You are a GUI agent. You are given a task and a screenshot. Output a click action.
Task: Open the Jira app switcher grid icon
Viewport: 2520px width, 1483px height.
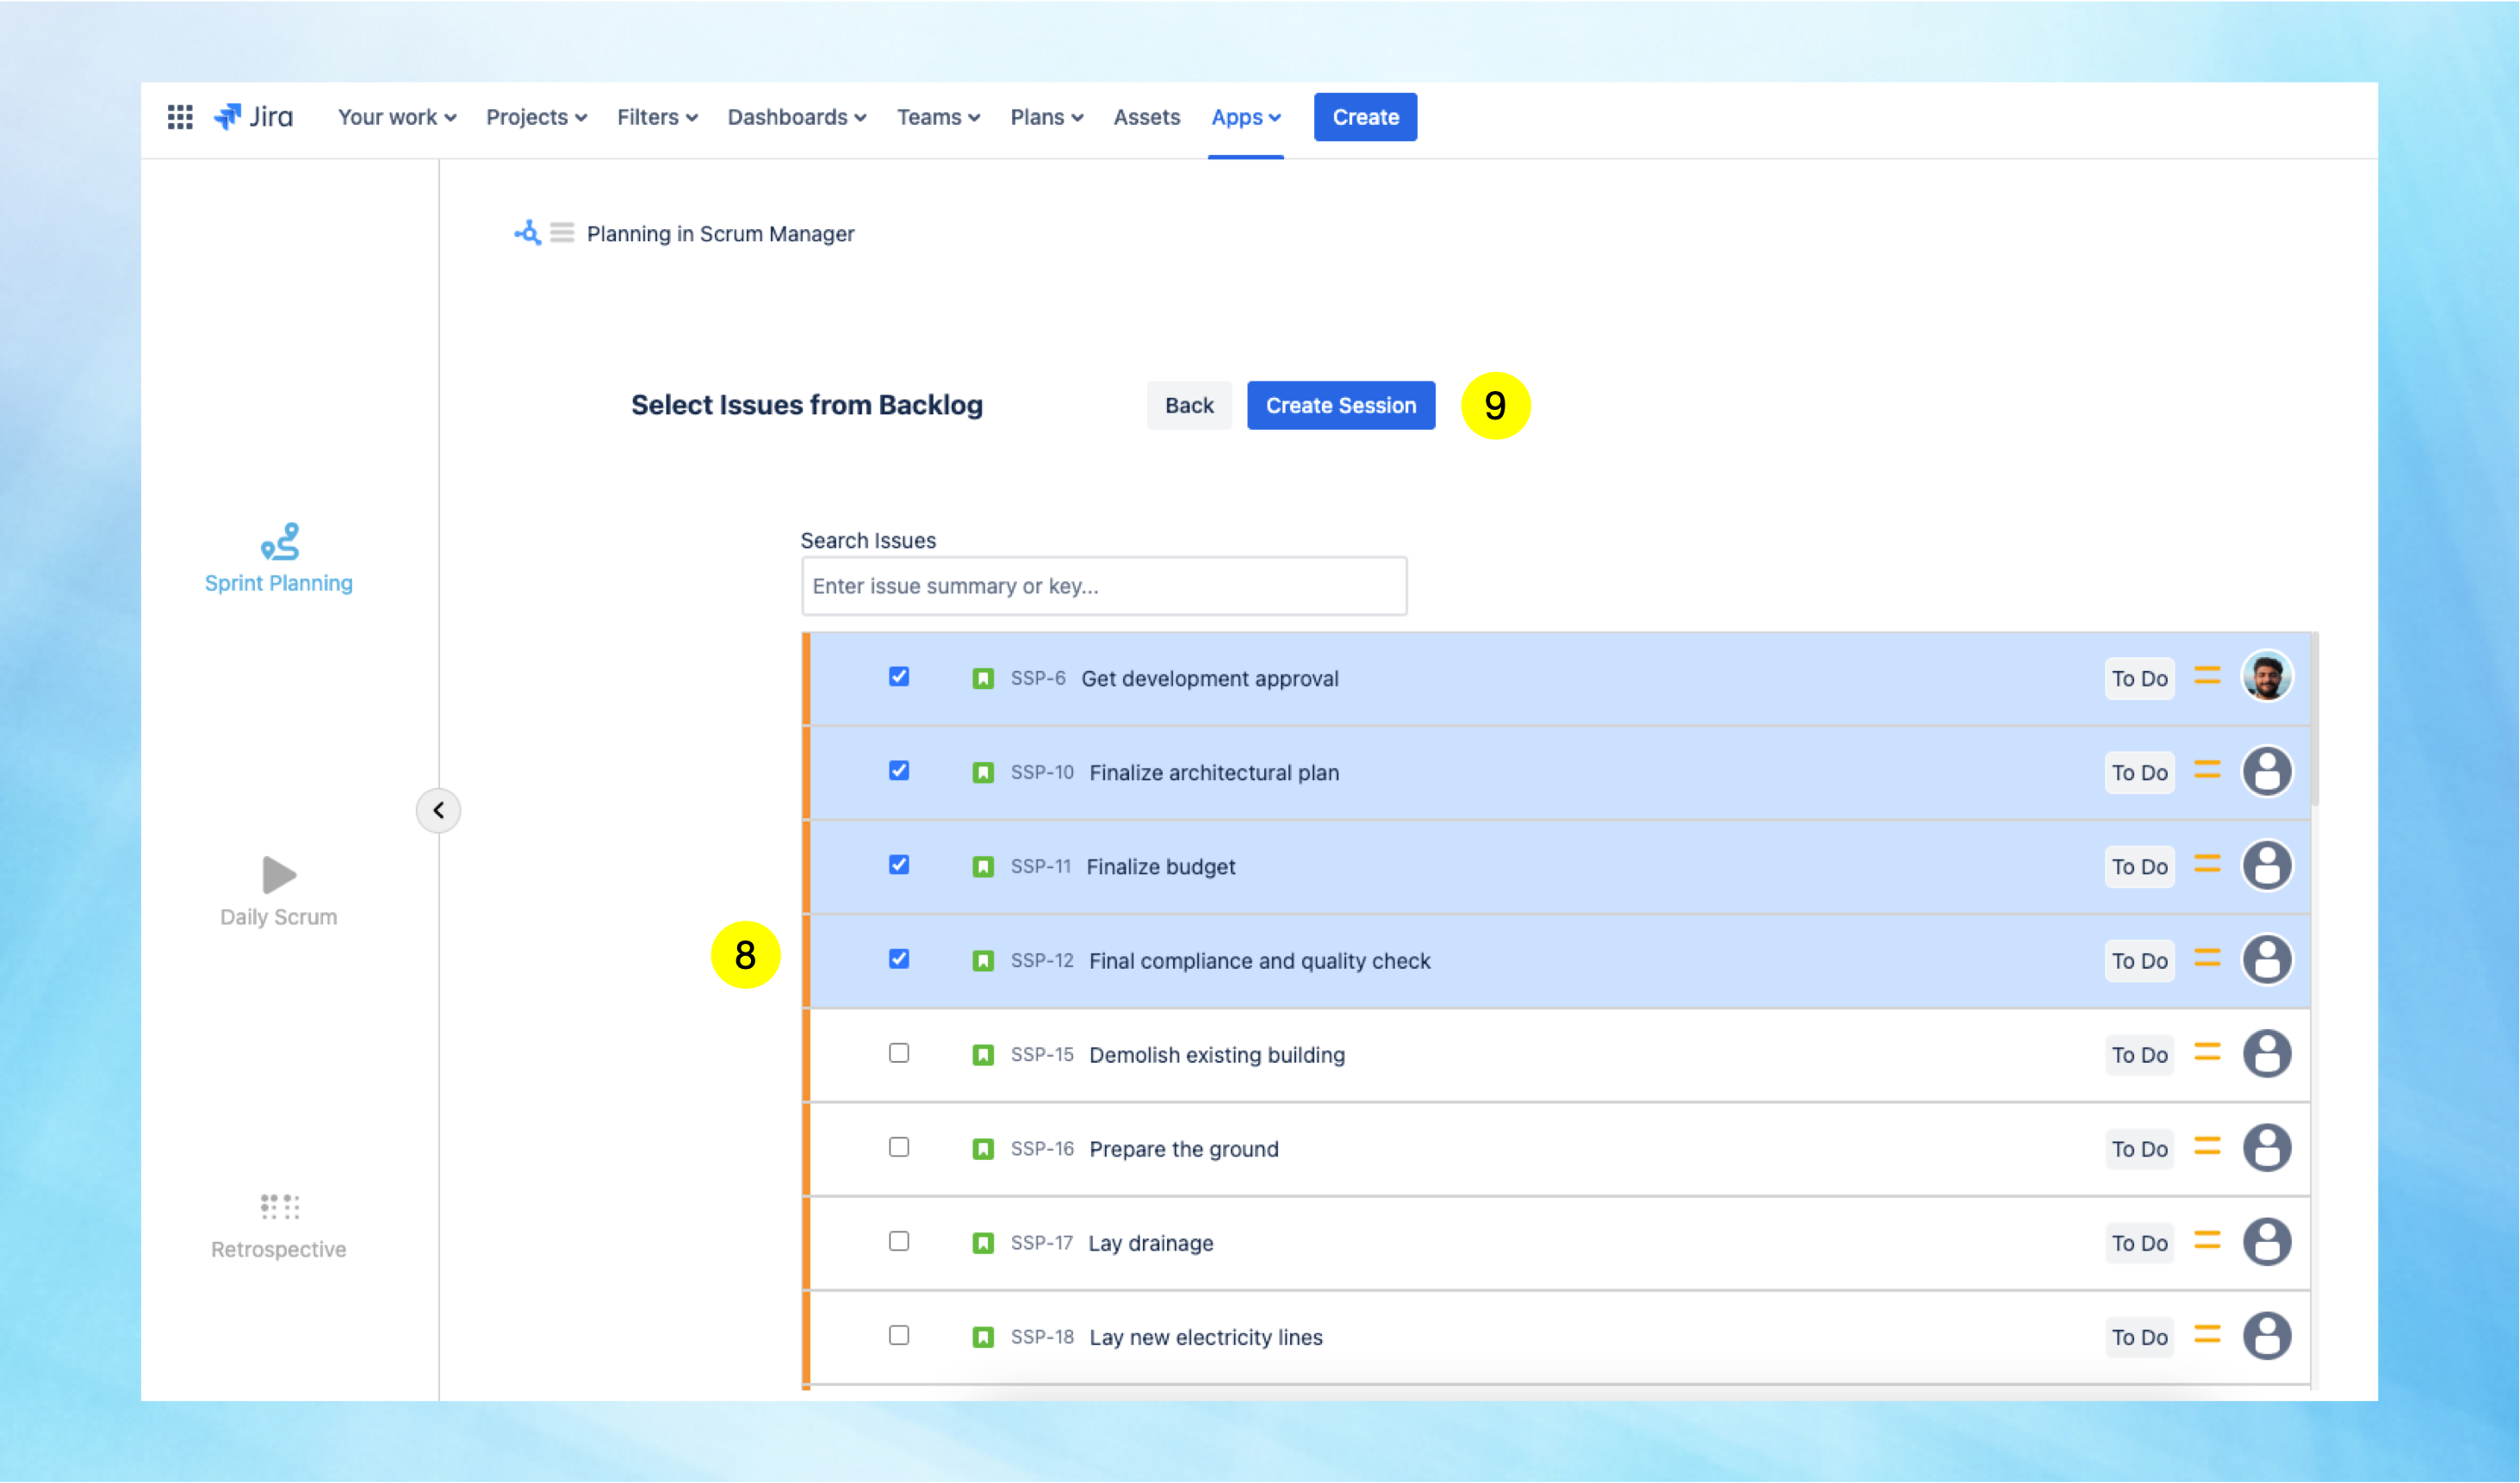pos(180,117)
